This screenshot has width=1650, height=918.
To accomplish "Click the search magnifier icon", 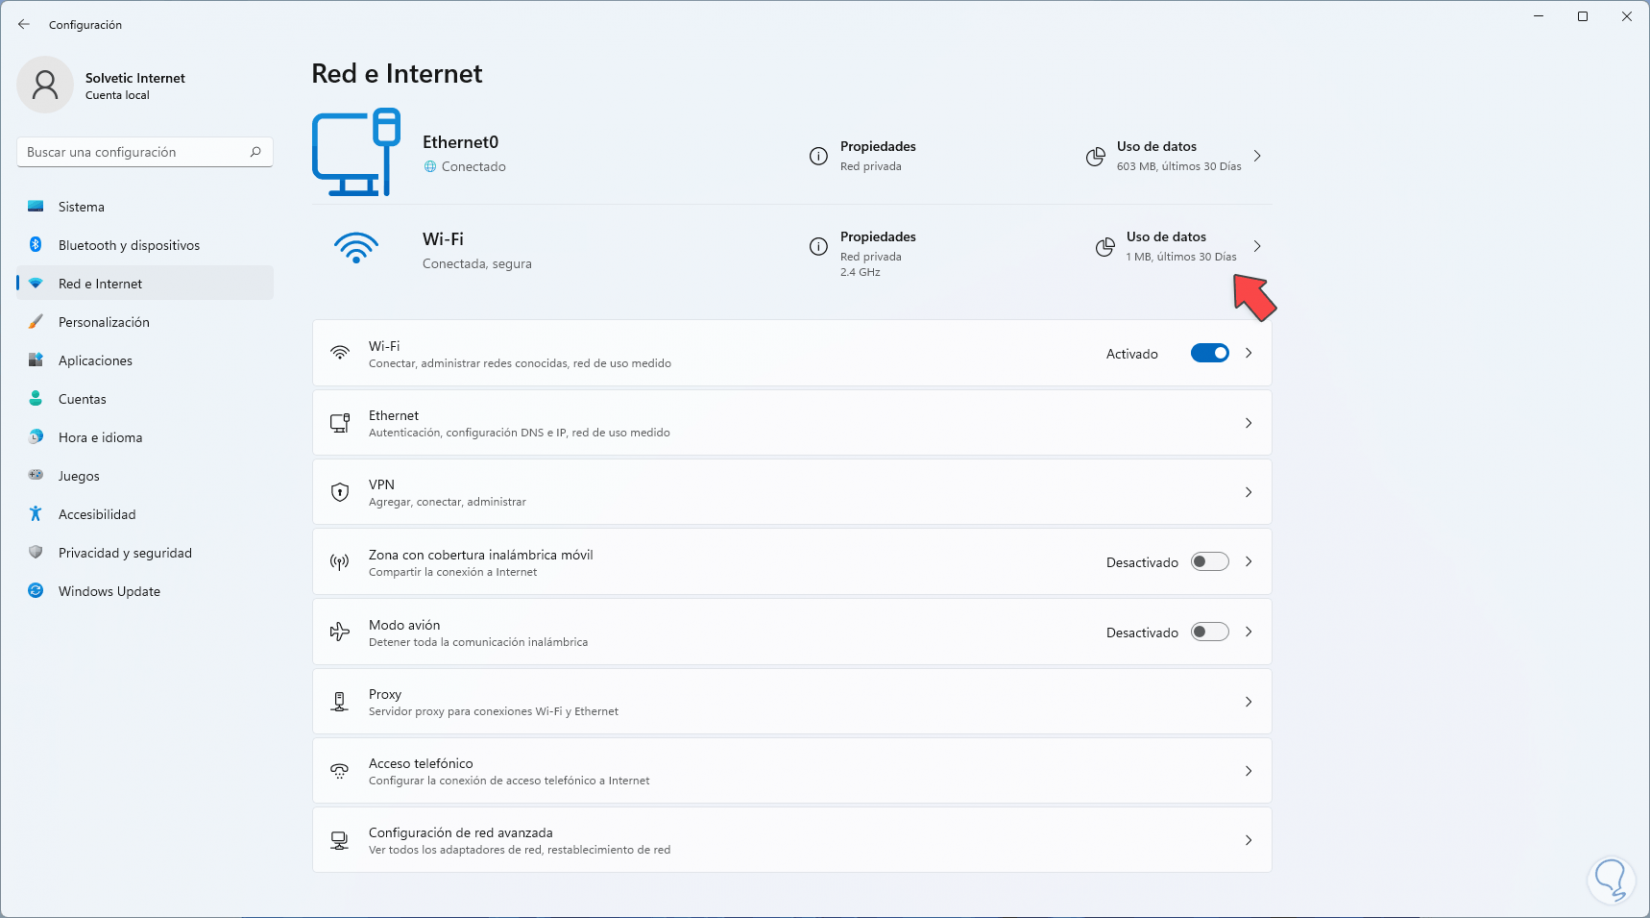I will click(255, 152).
